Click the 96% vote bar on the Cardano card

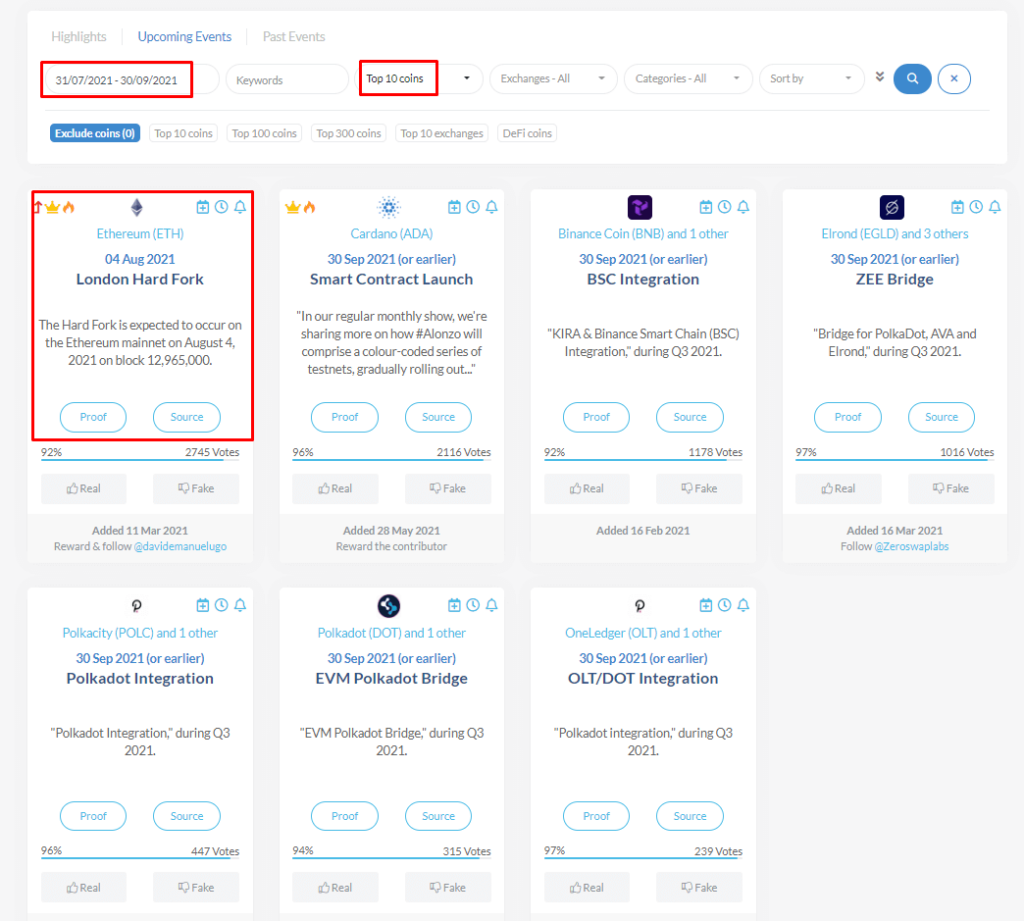coord(391,460)
